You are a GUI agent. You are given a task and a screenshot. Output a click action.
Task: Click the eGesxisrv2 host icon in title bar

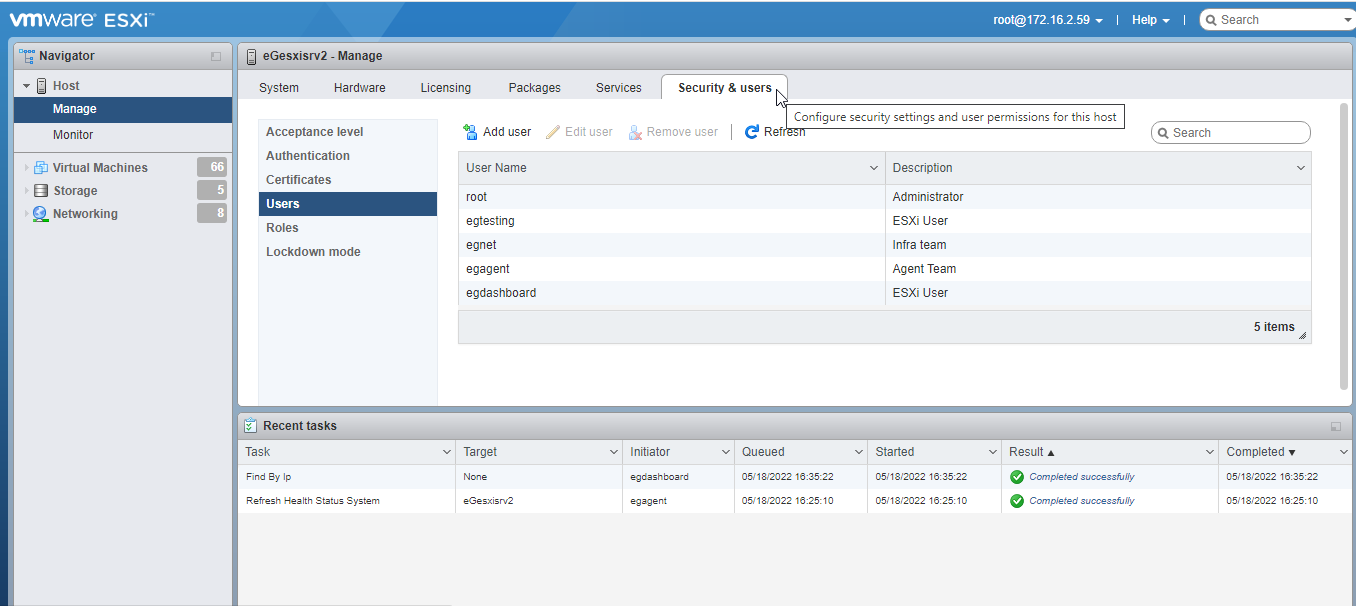[253, 56]
